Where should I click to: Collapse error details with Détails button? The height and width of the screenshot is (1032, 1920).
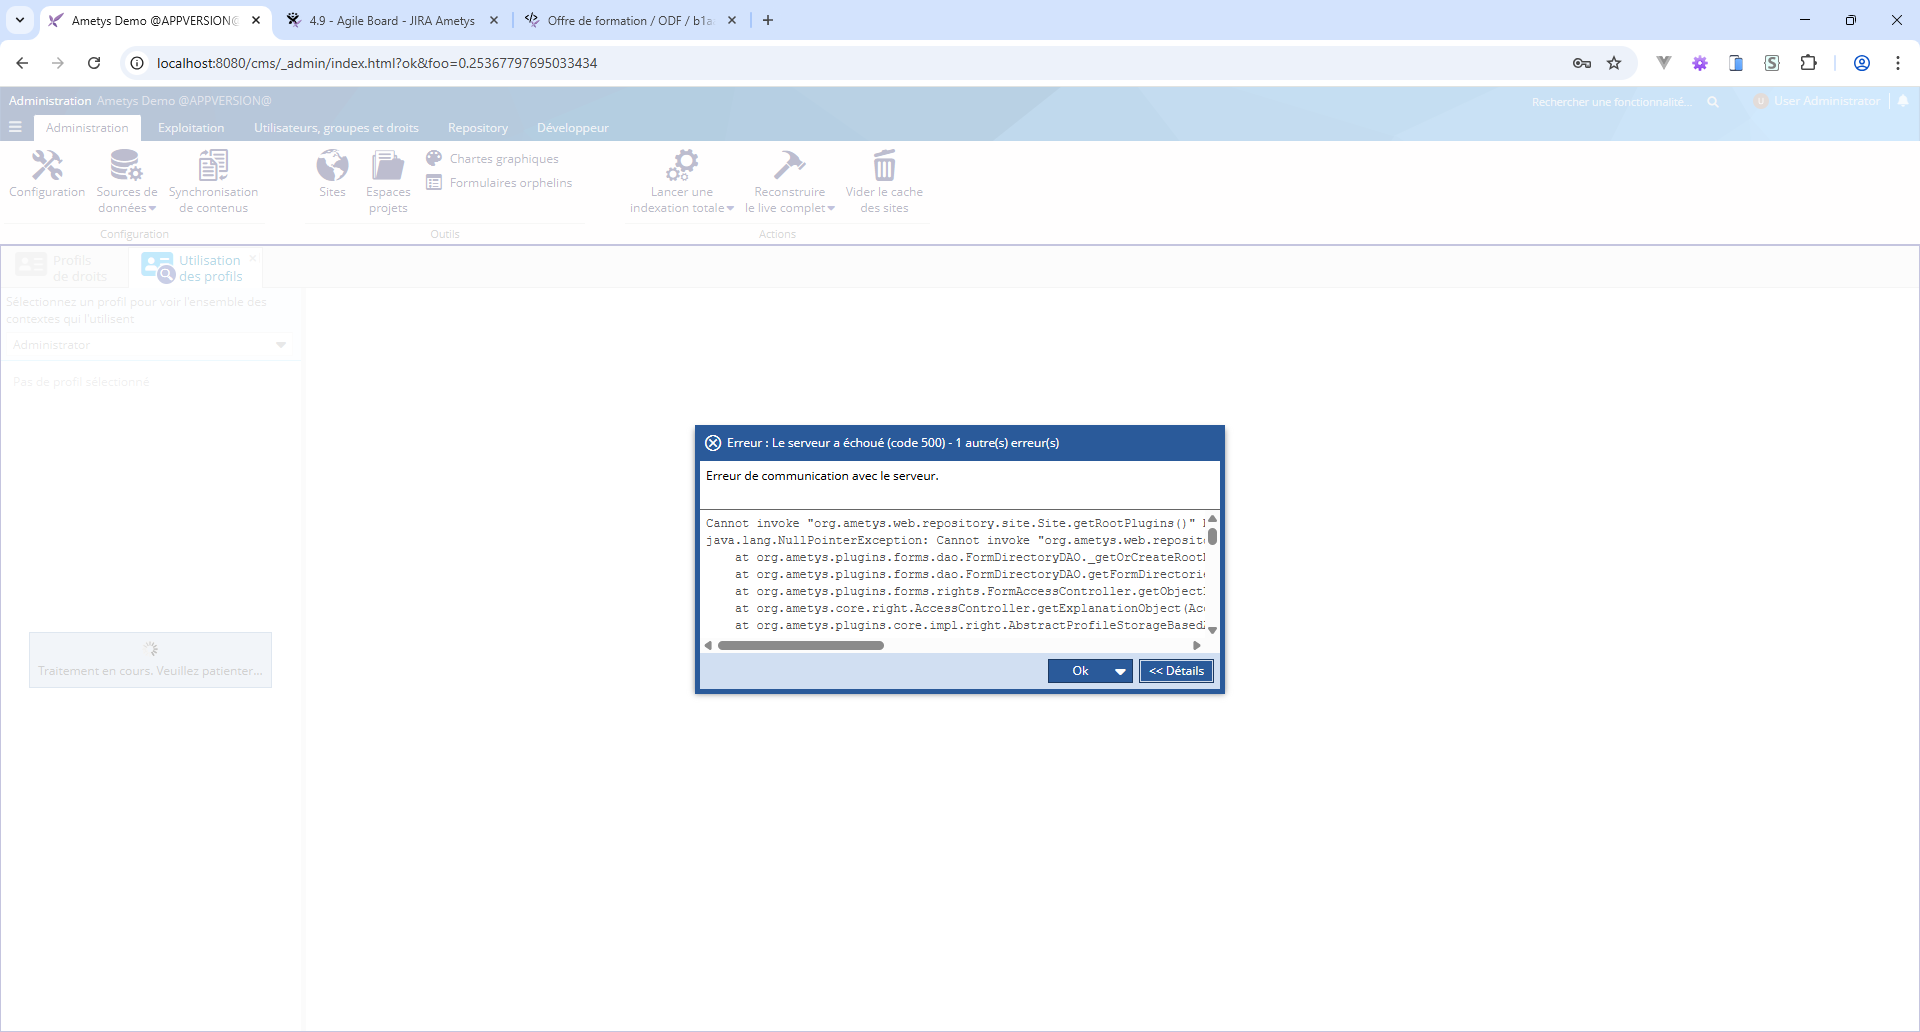pyautogui.click(x=1176, y=671)
